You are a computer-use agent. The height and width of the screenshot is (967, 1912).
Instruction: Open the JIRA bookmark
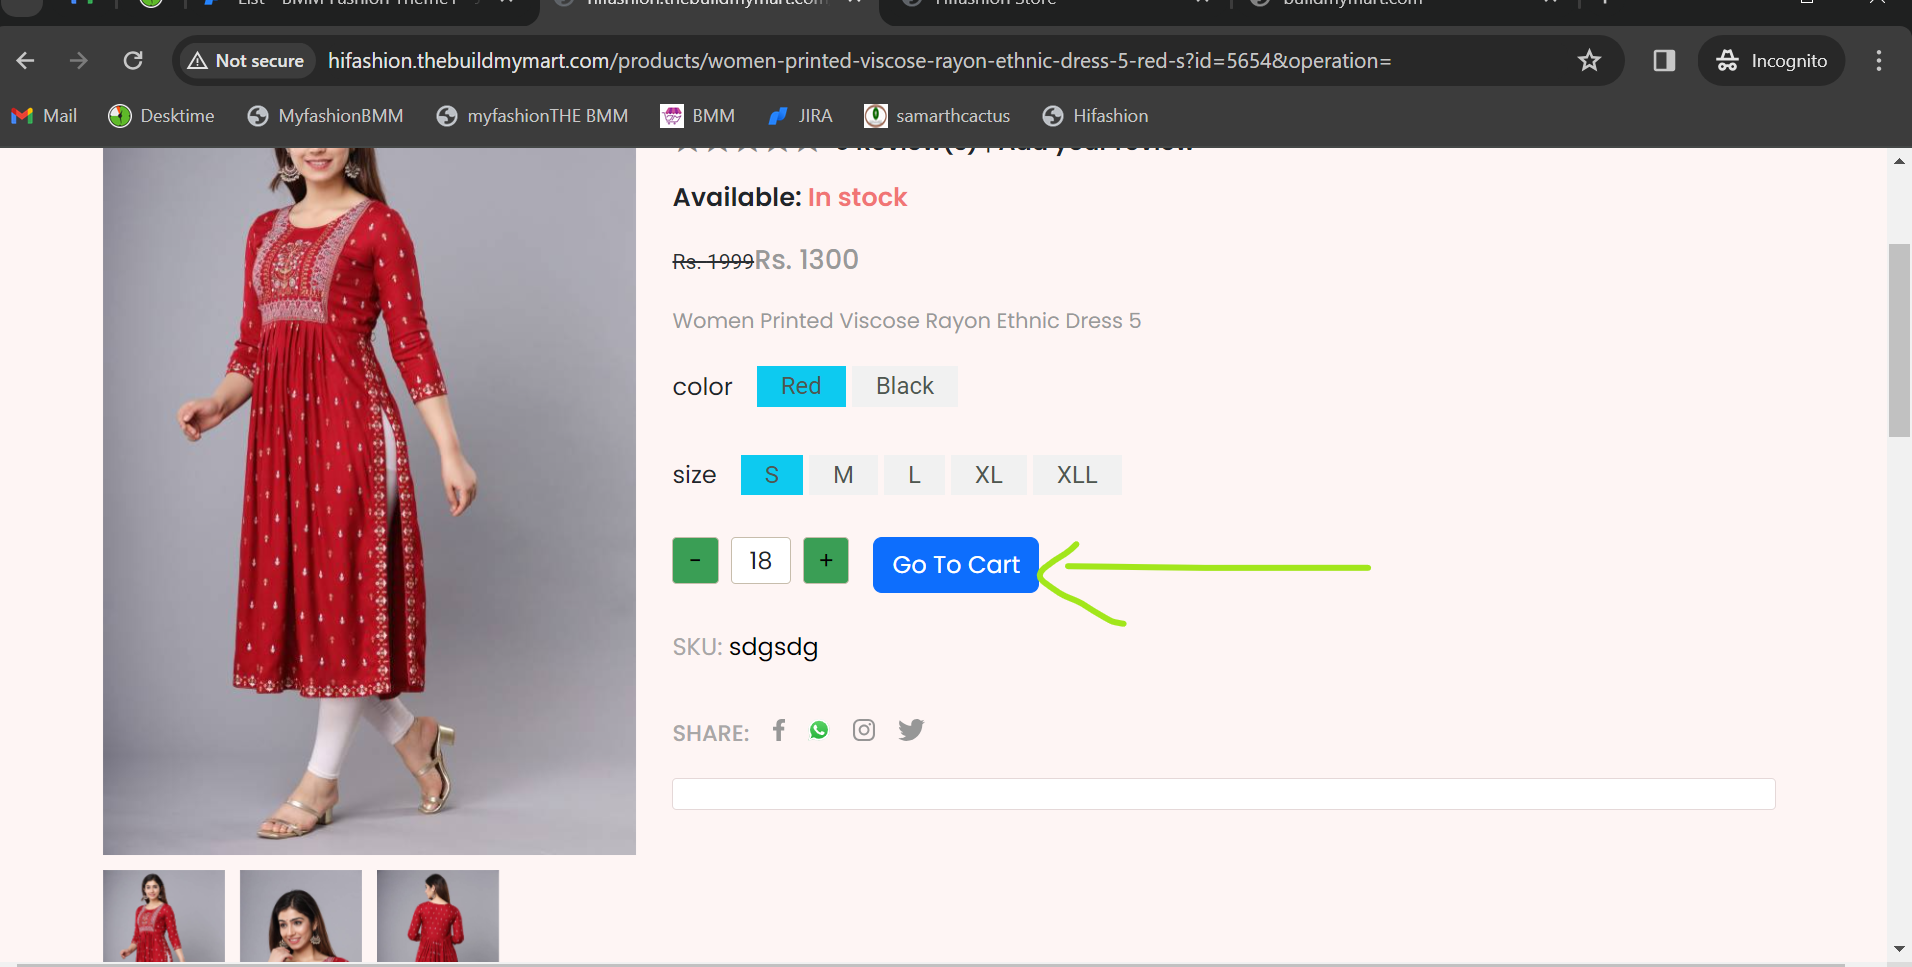800,116
